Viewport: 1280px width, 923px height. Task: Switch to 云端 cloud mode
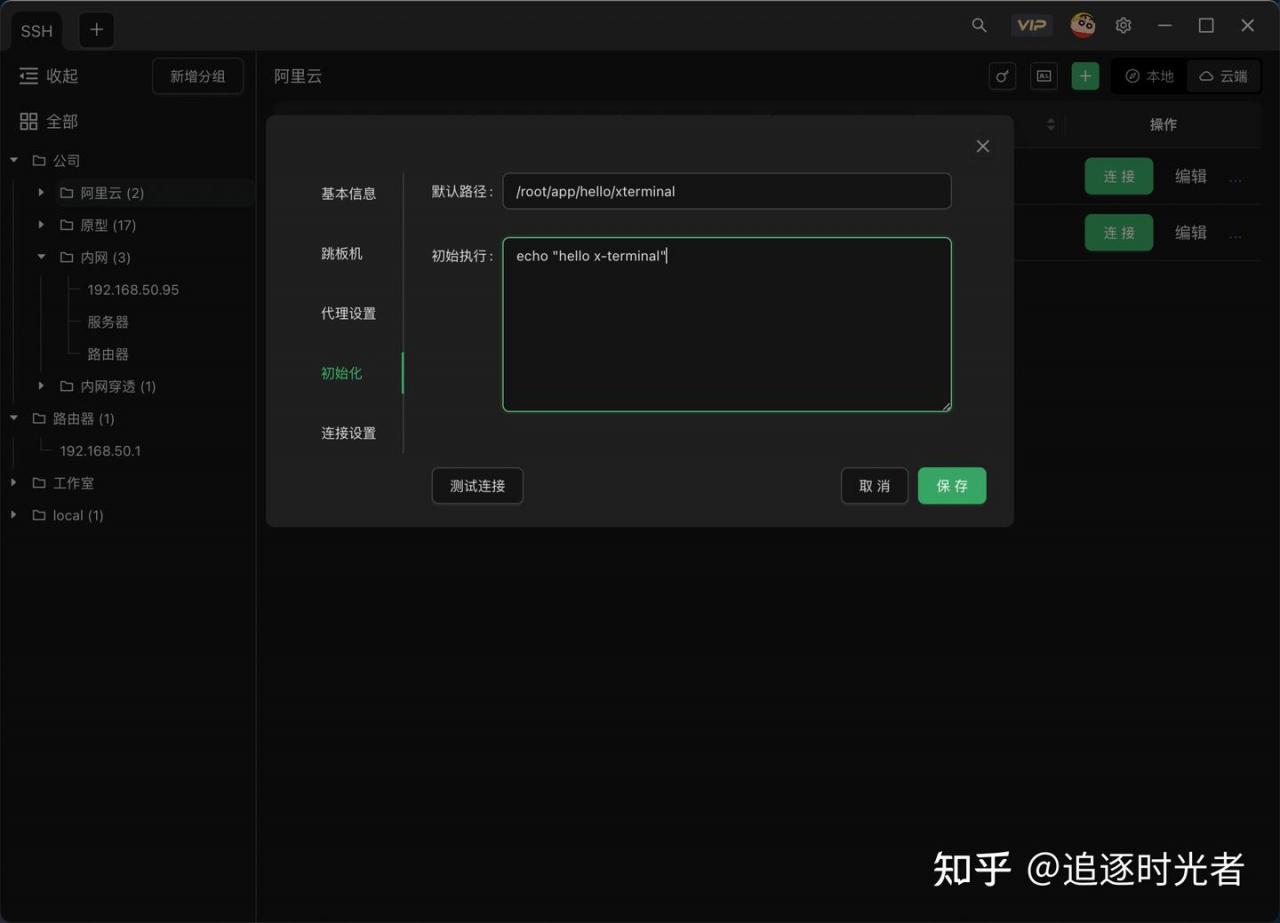[1224, 76]
